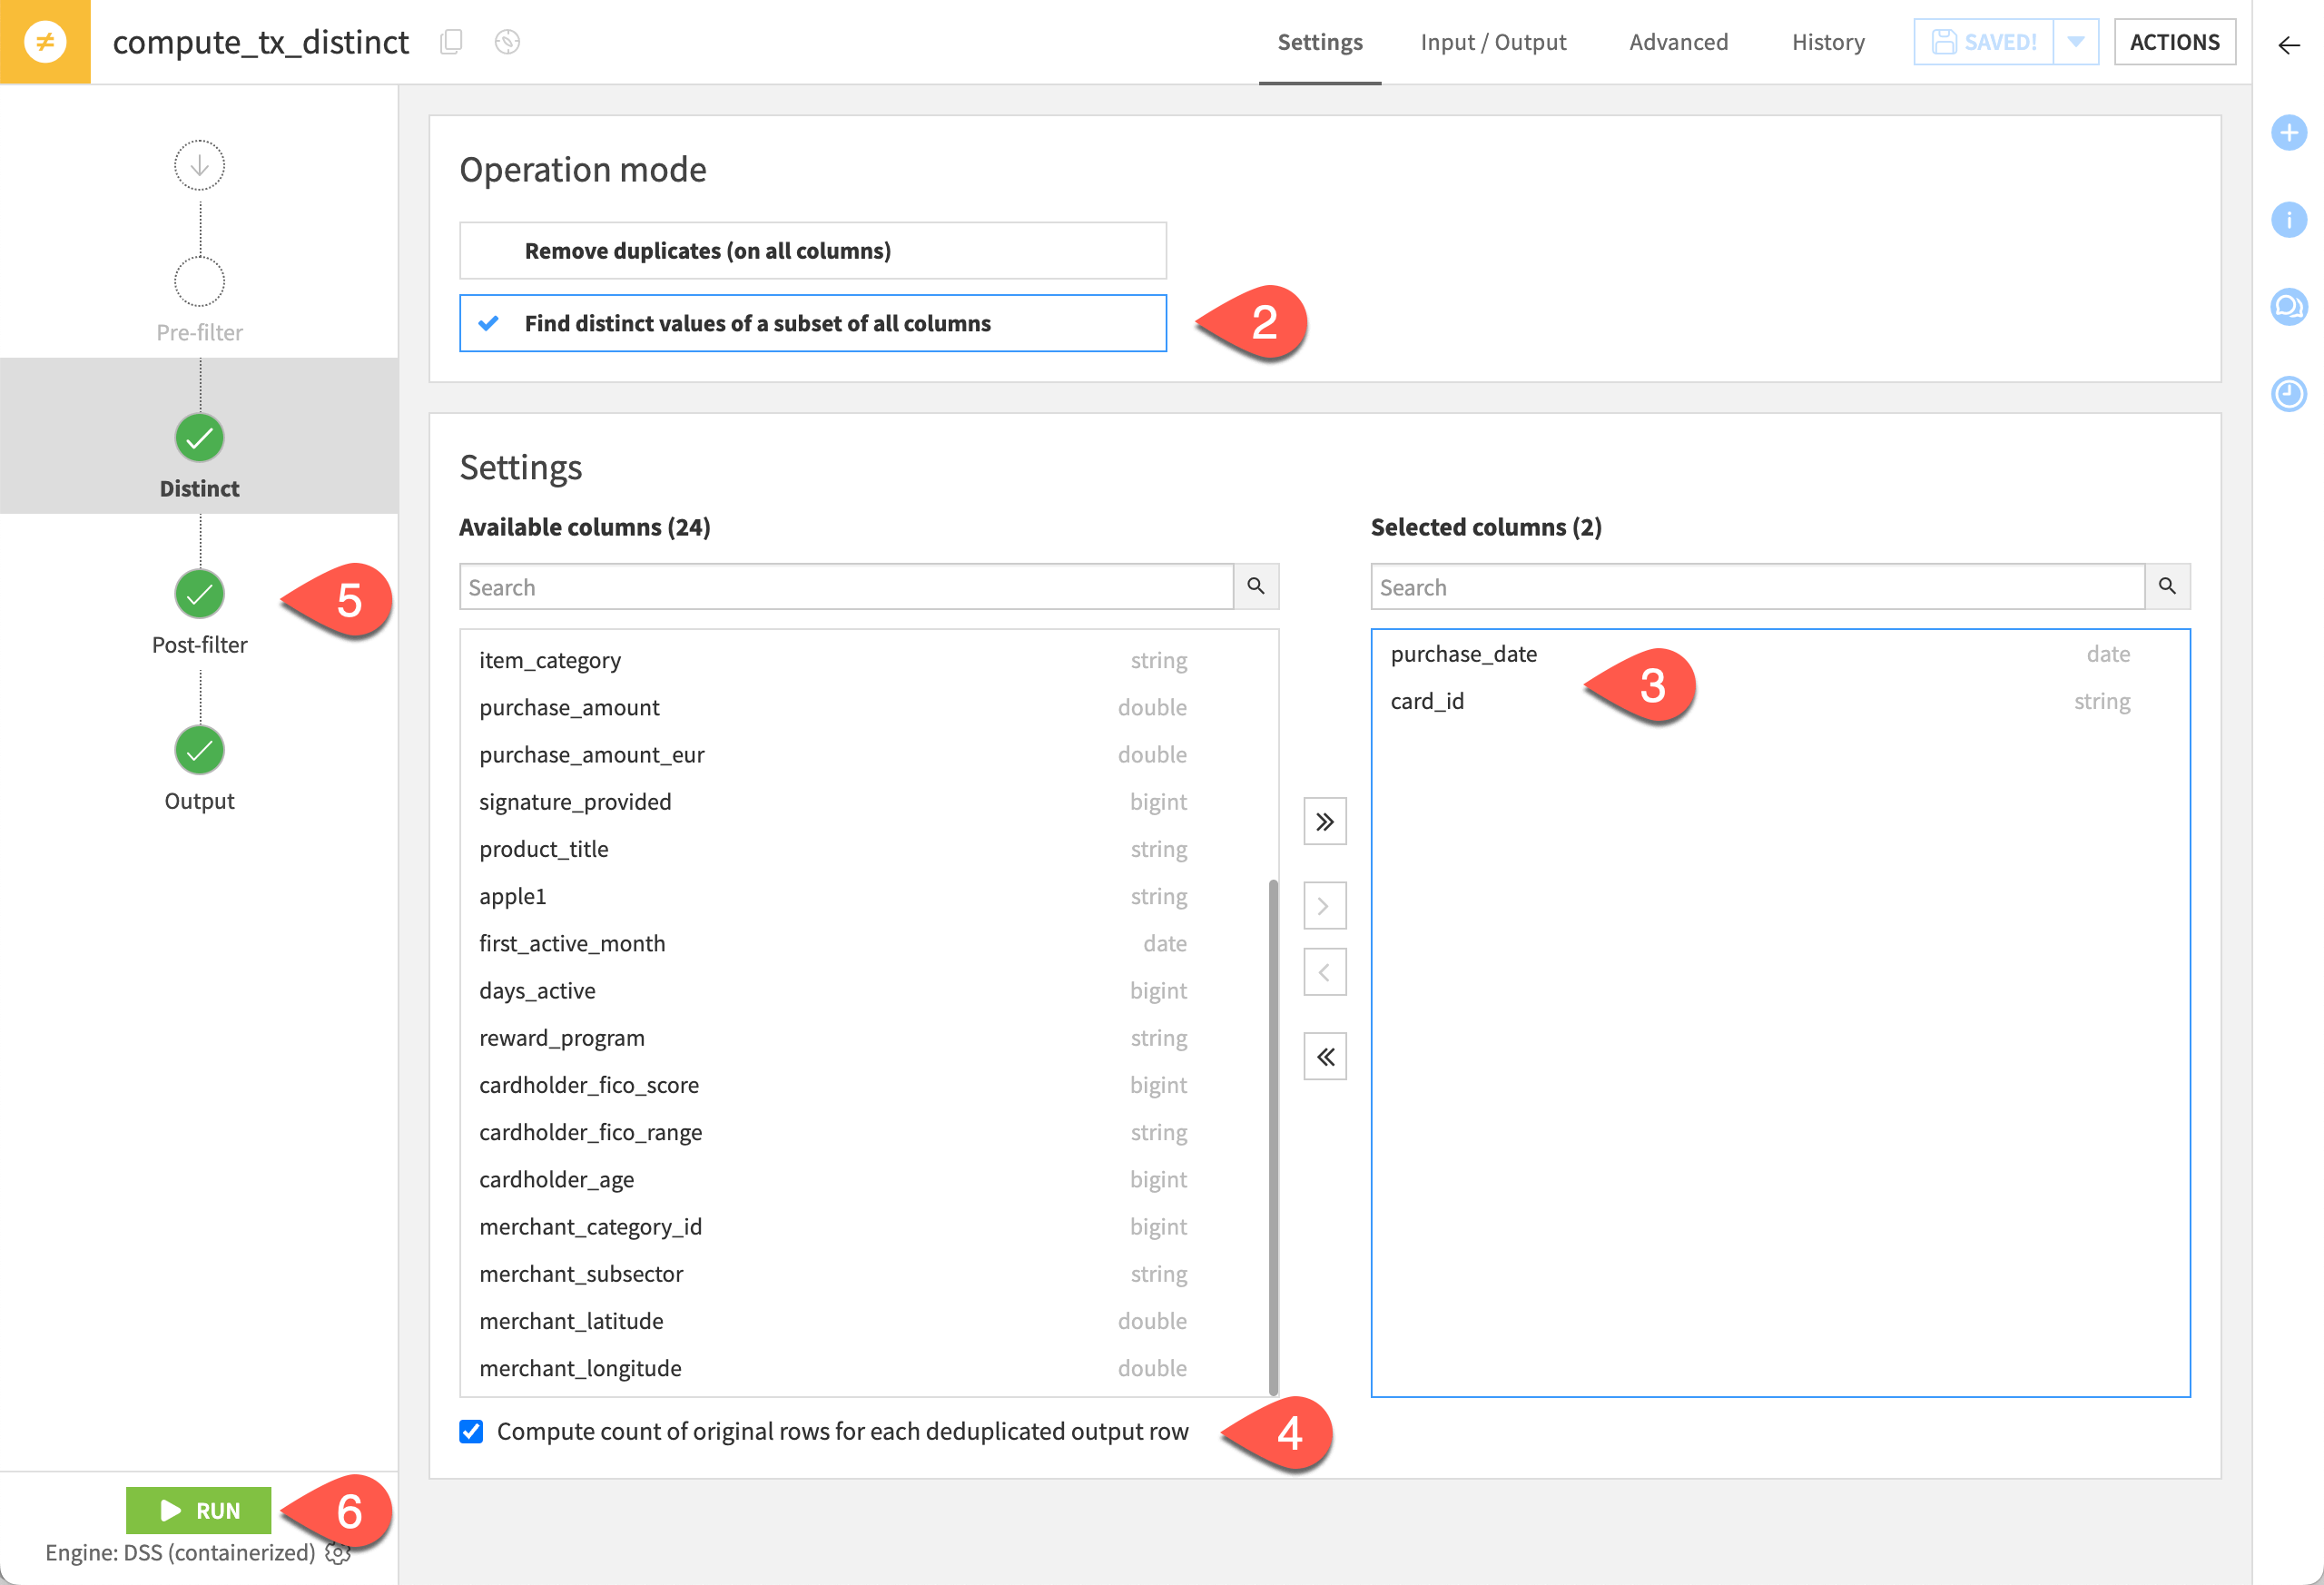This screenshot has width=2324, height=1585.
Task: Open the Advanced tab
Action: 1678,42
